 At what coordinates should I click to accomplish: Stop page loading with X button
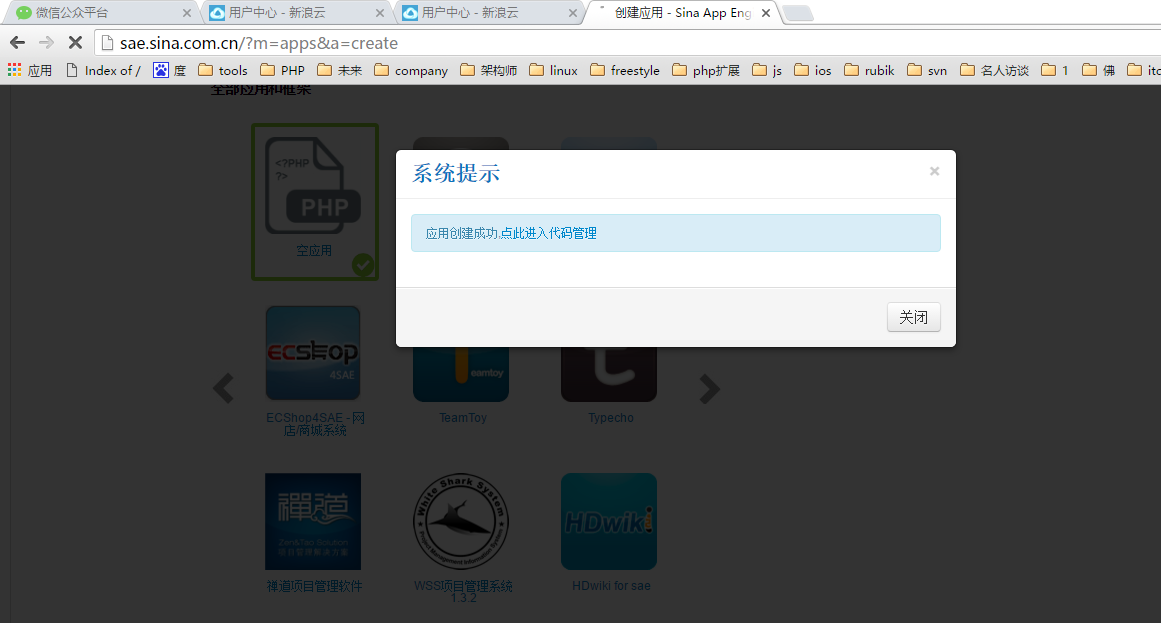(x=75, y=43)
